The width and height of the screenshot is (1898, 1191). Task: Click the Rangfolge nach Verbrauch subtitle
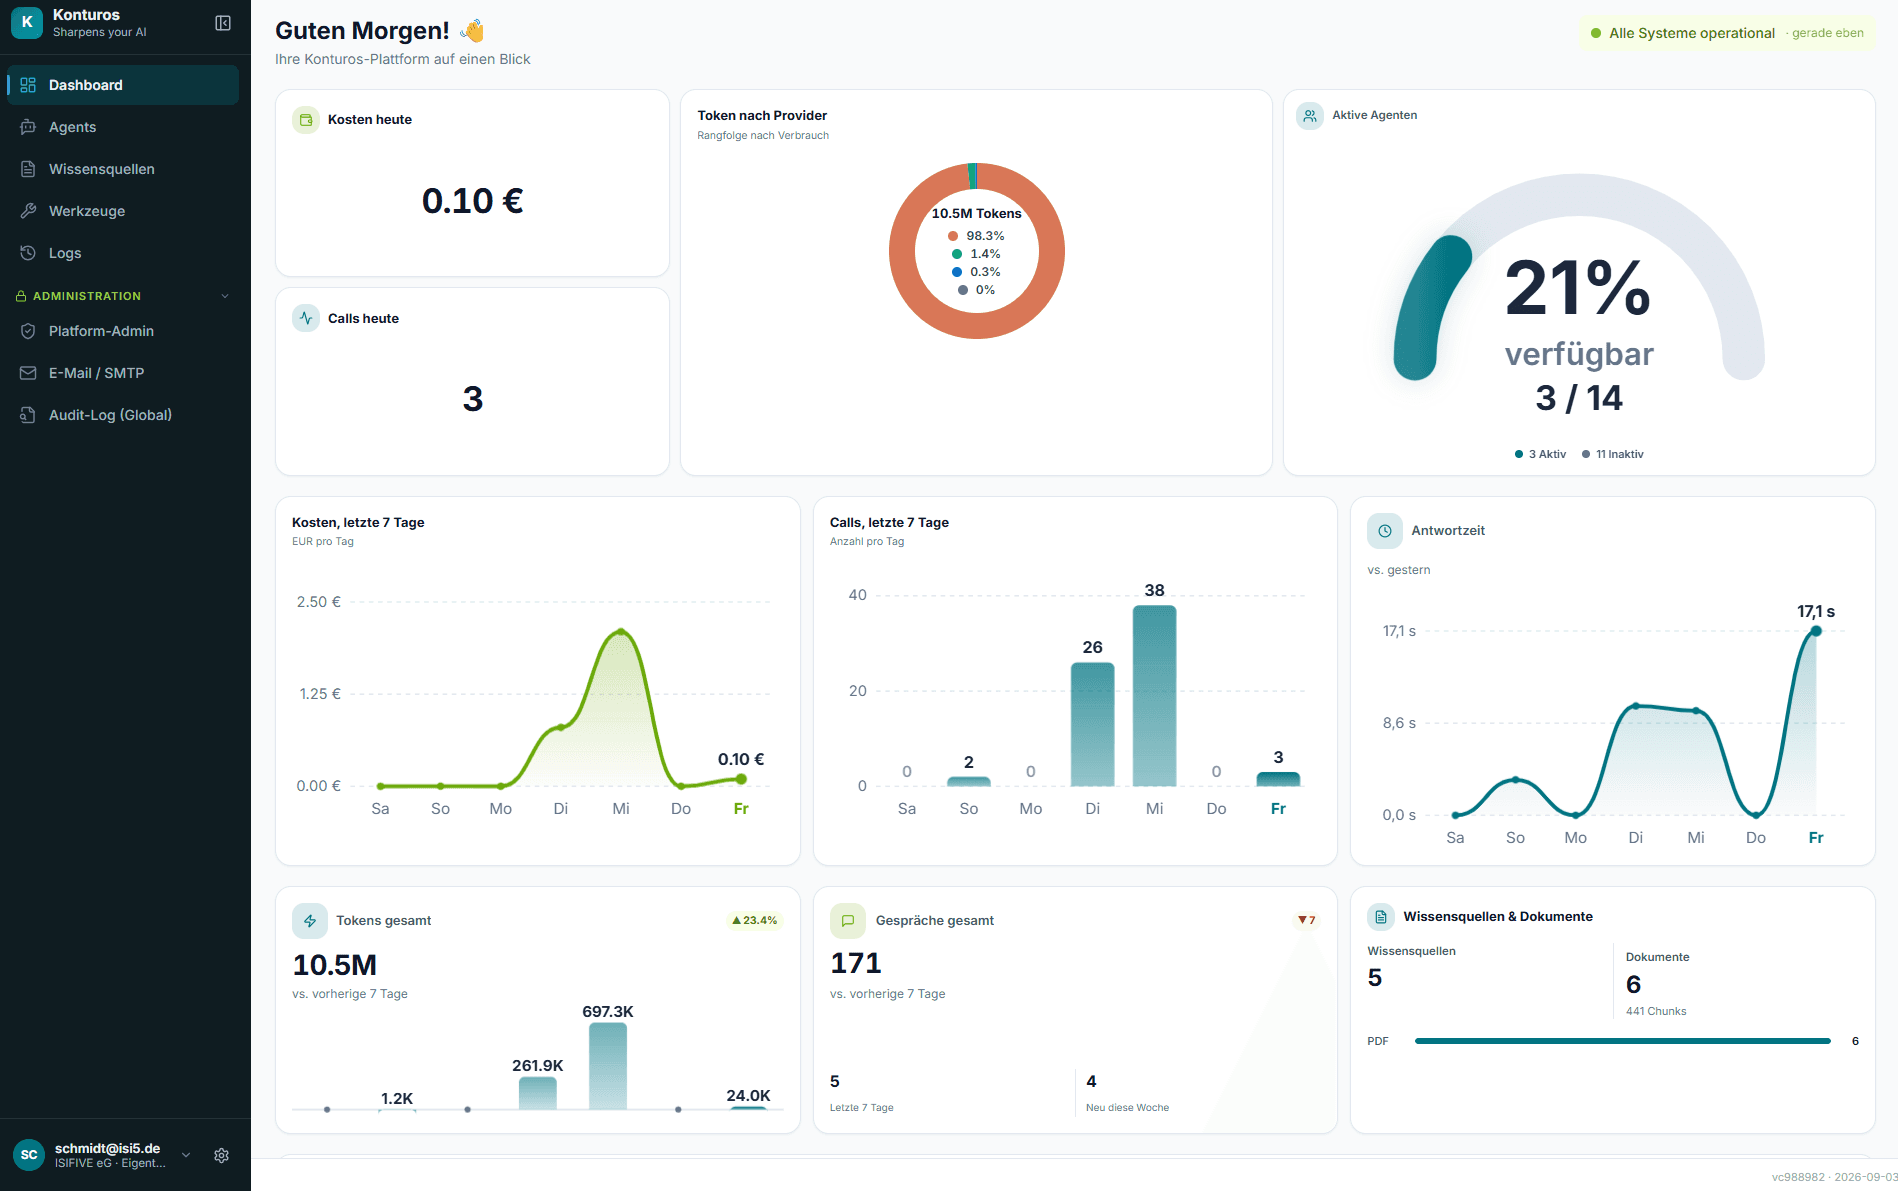(763, 136)
